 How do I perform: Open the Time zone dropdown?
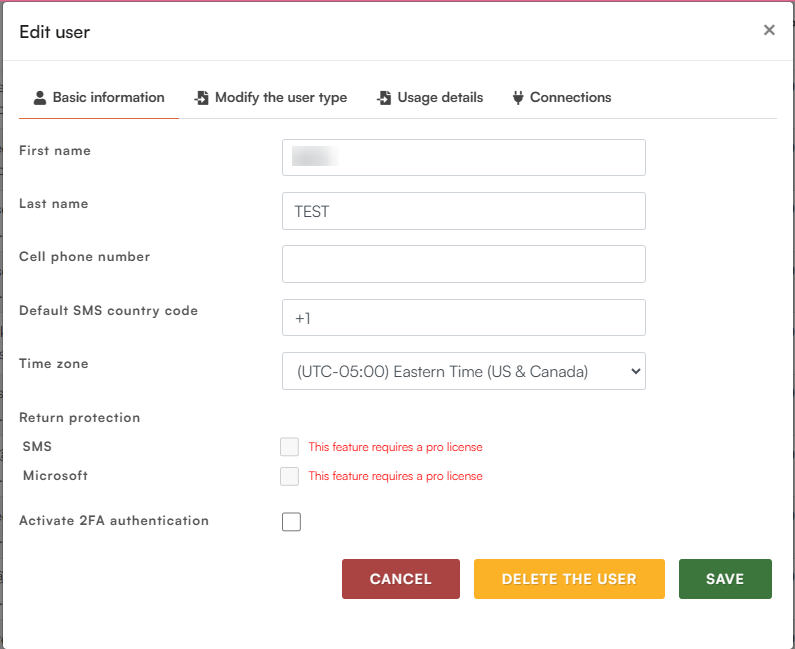click(x=463, y=371)
